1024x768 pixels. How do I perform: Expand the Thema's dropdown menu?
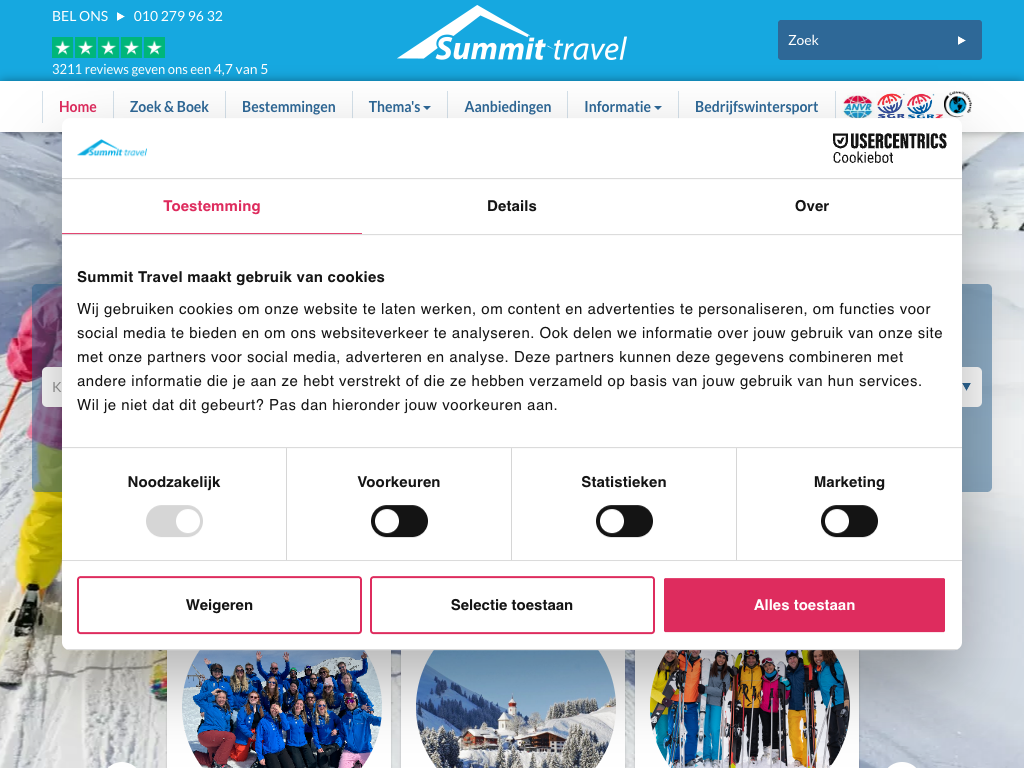pyautogui.click(x=399, y=107)
